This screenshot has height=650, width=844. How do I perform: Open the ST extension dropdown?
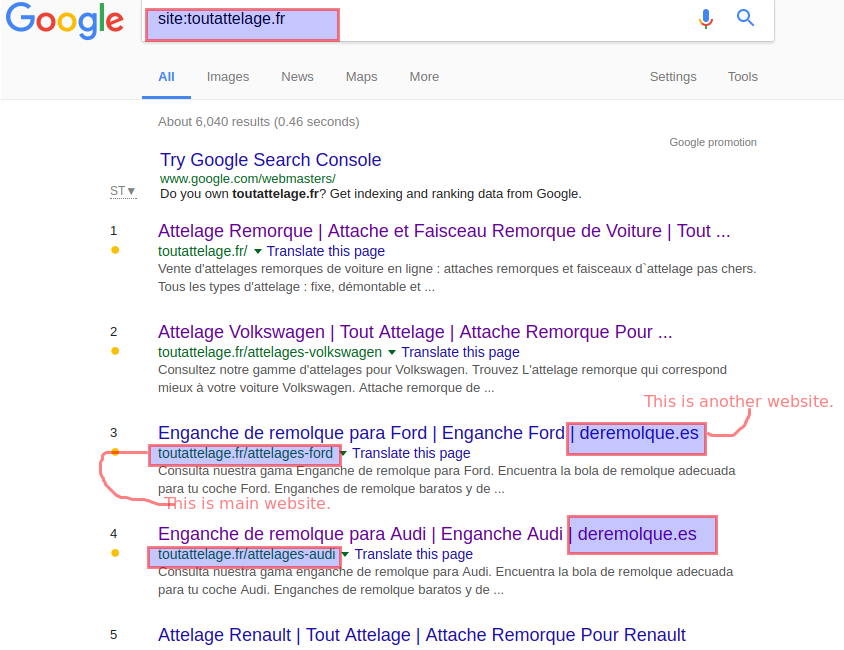pos(123,191)
